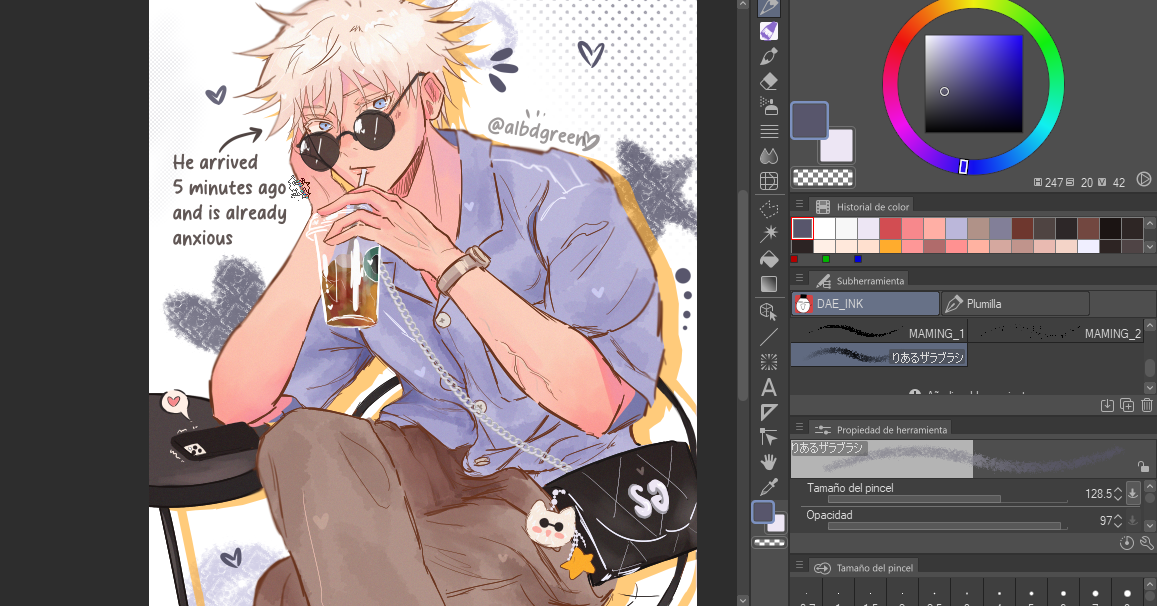The width and height of the screenshot is (1157, 606).
Task: Select the Auto select magic wand tool
Action: click(x=769, y=233)
